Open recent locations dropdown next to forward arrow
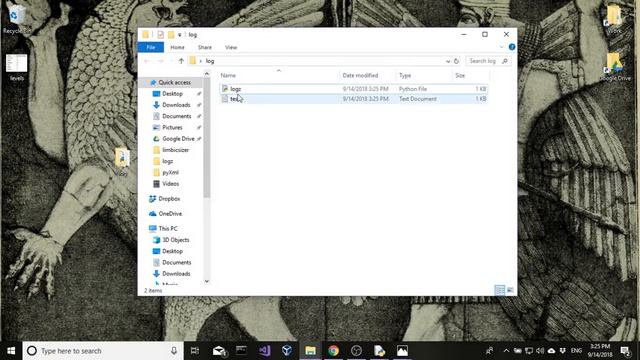 point(171,61)
